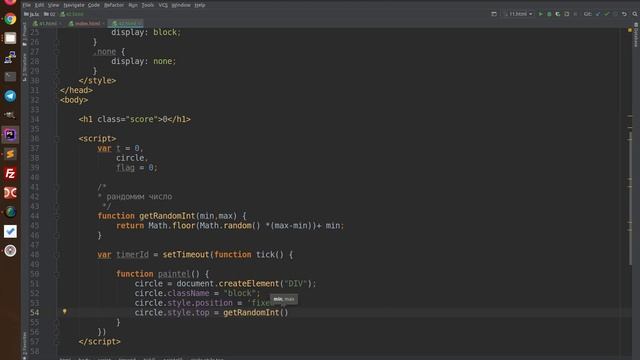Click the PhpStorm dock icon
The image size is (640, 360).
pyautogui.click(x=10, y=135)
